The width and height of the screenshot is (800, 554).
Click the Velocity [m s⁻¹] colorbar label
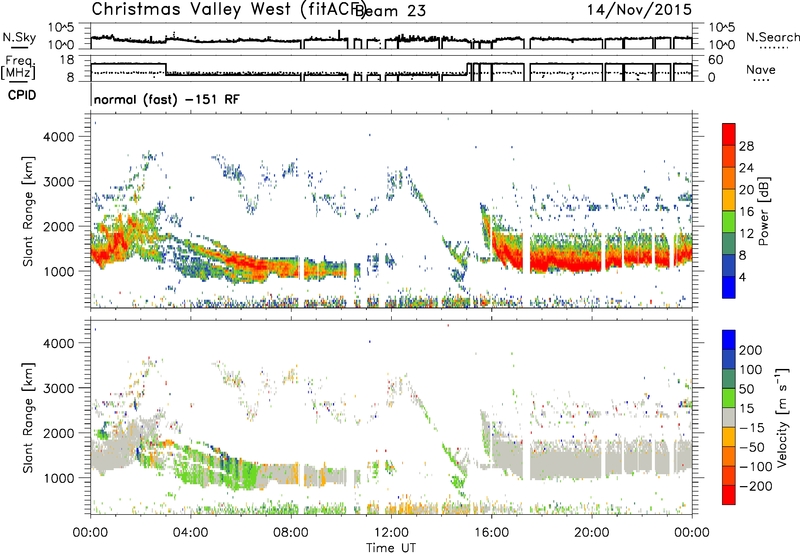tap(782, 417)
